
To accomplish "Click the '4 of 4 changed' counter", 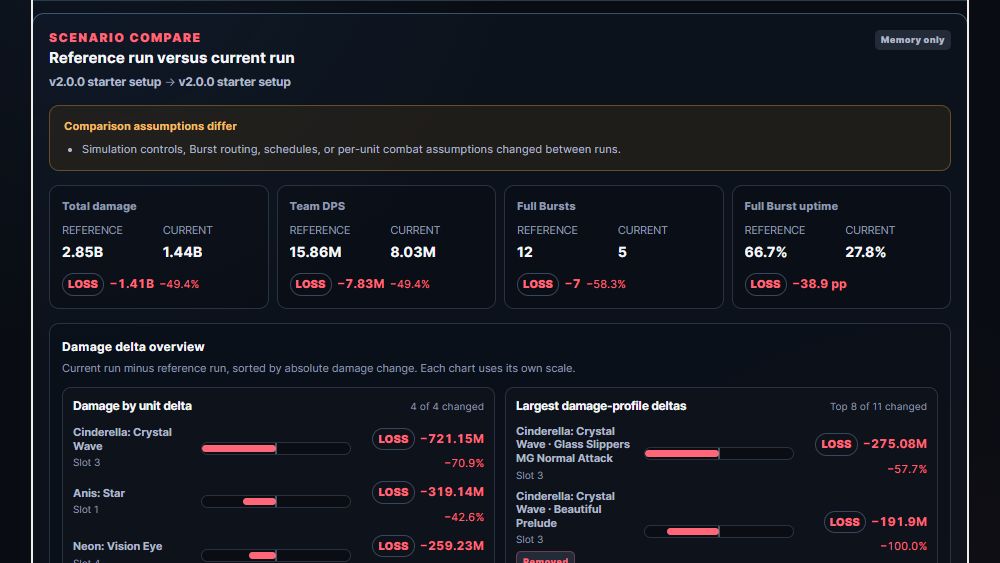I will click(446, 406).
